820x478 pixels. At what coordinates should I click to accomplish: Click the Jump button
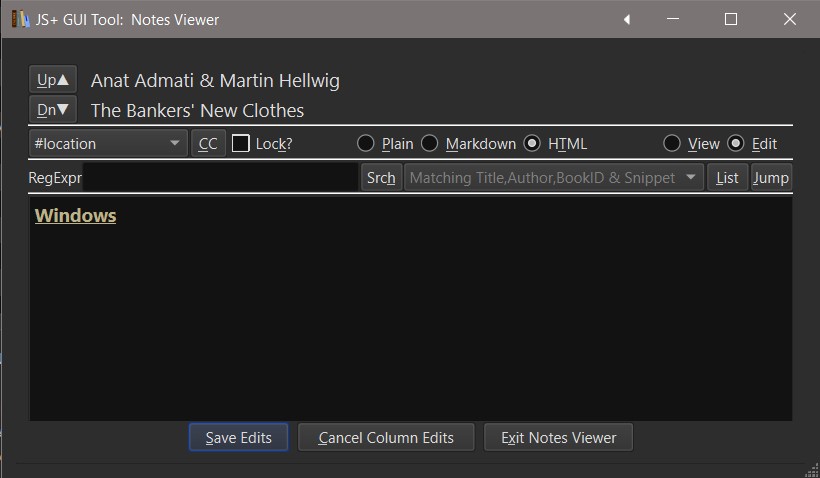click(x=771, y=178)
